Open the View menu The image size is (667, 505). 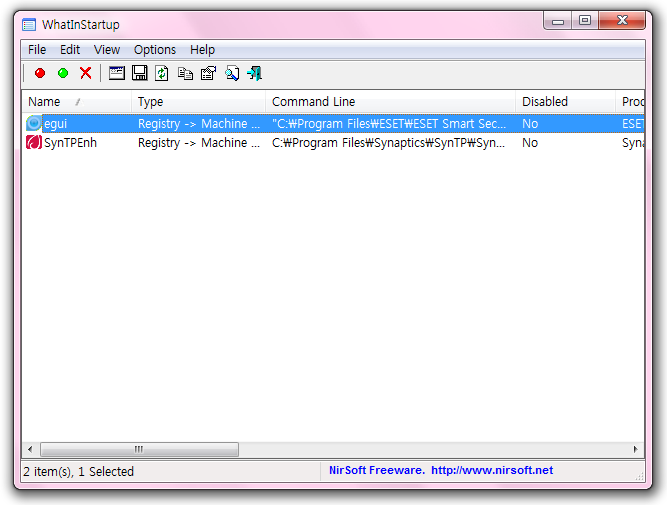(x=107, y=50)
